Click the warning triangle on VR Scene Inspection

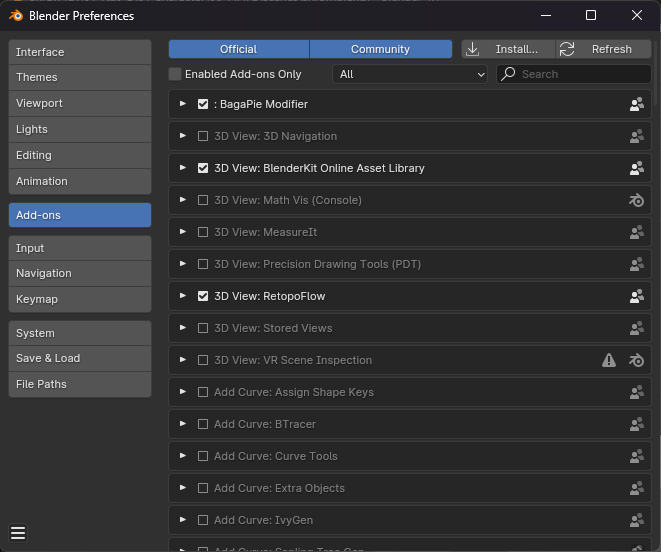[x=609, y=360]
